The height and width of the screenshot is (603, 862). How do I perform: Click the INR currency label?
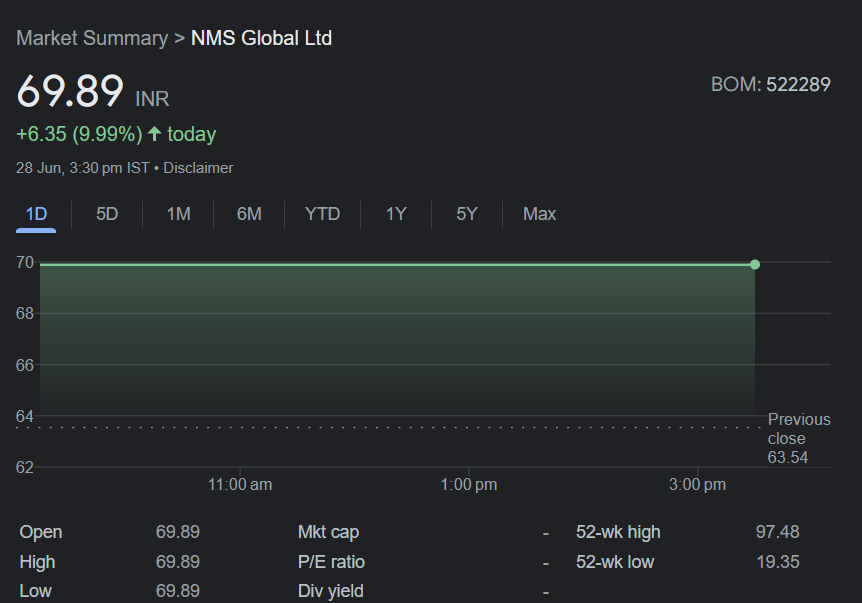152,99
